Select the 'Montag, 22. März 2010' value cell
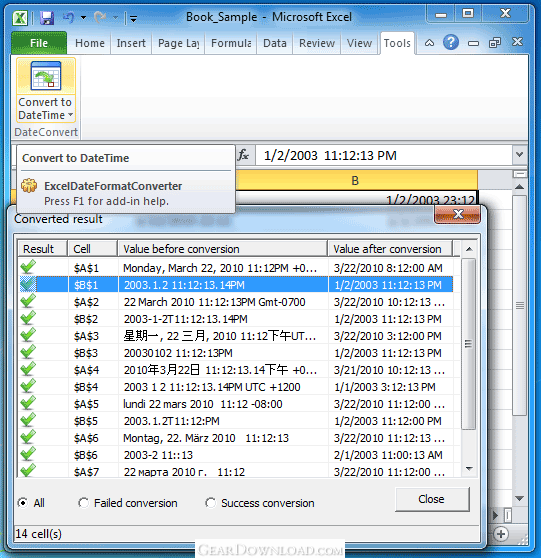The image size is (541, 558). (206, 438)
